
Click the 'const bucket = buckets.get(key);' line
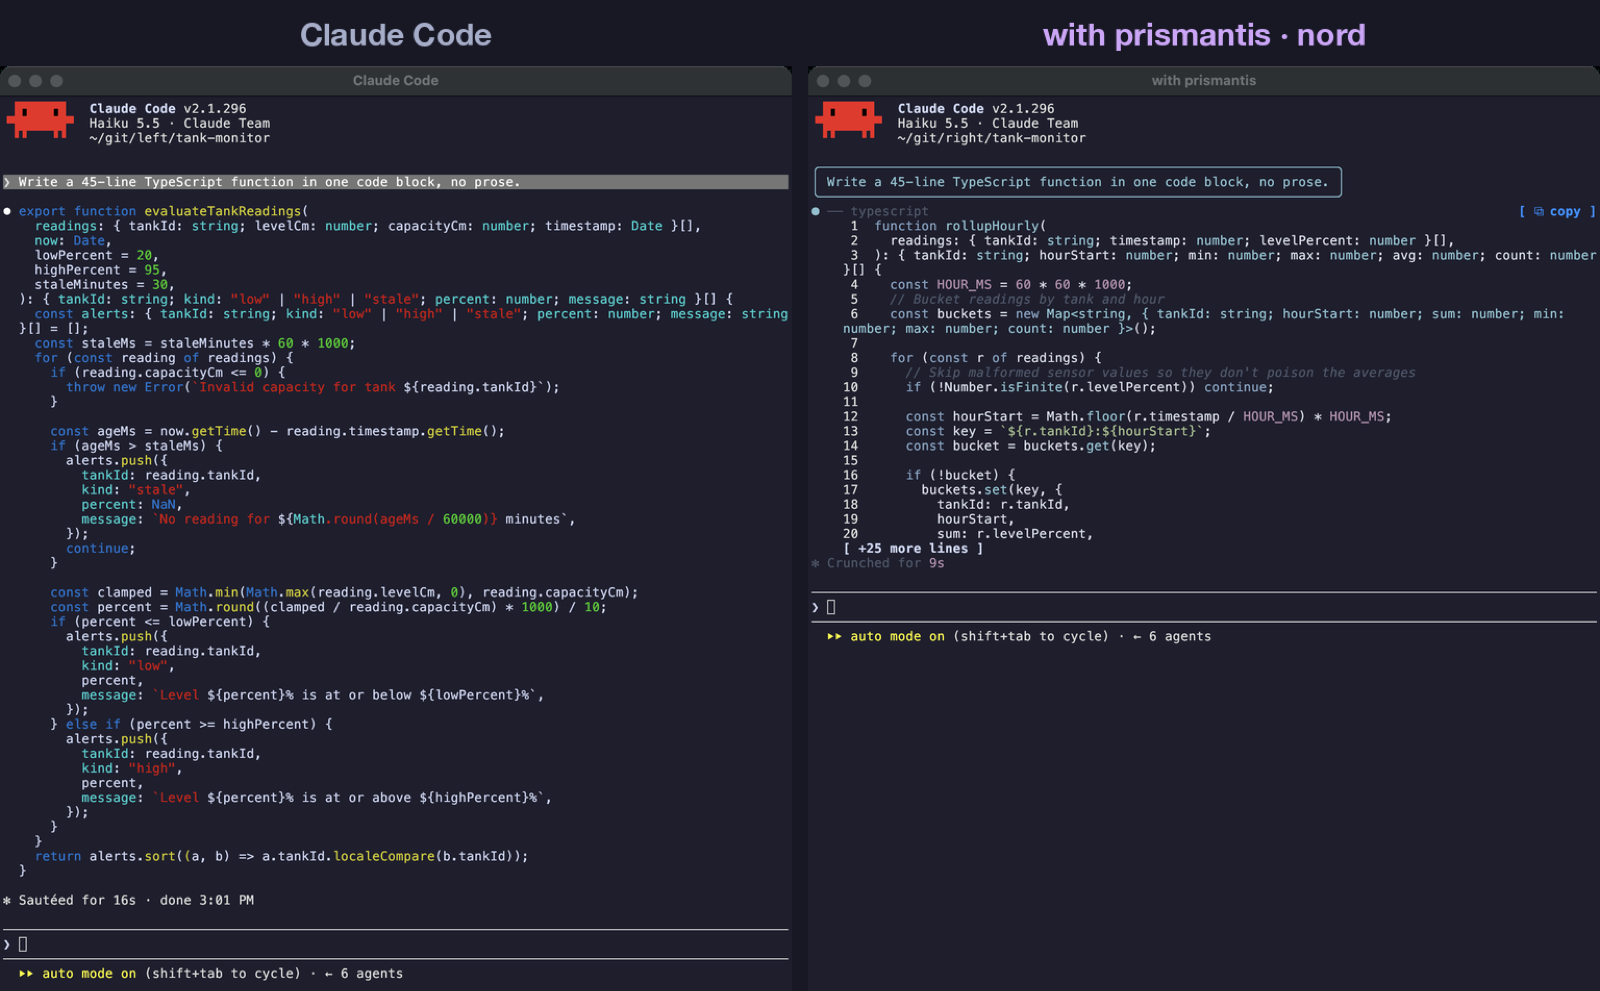pos(1031,446)
